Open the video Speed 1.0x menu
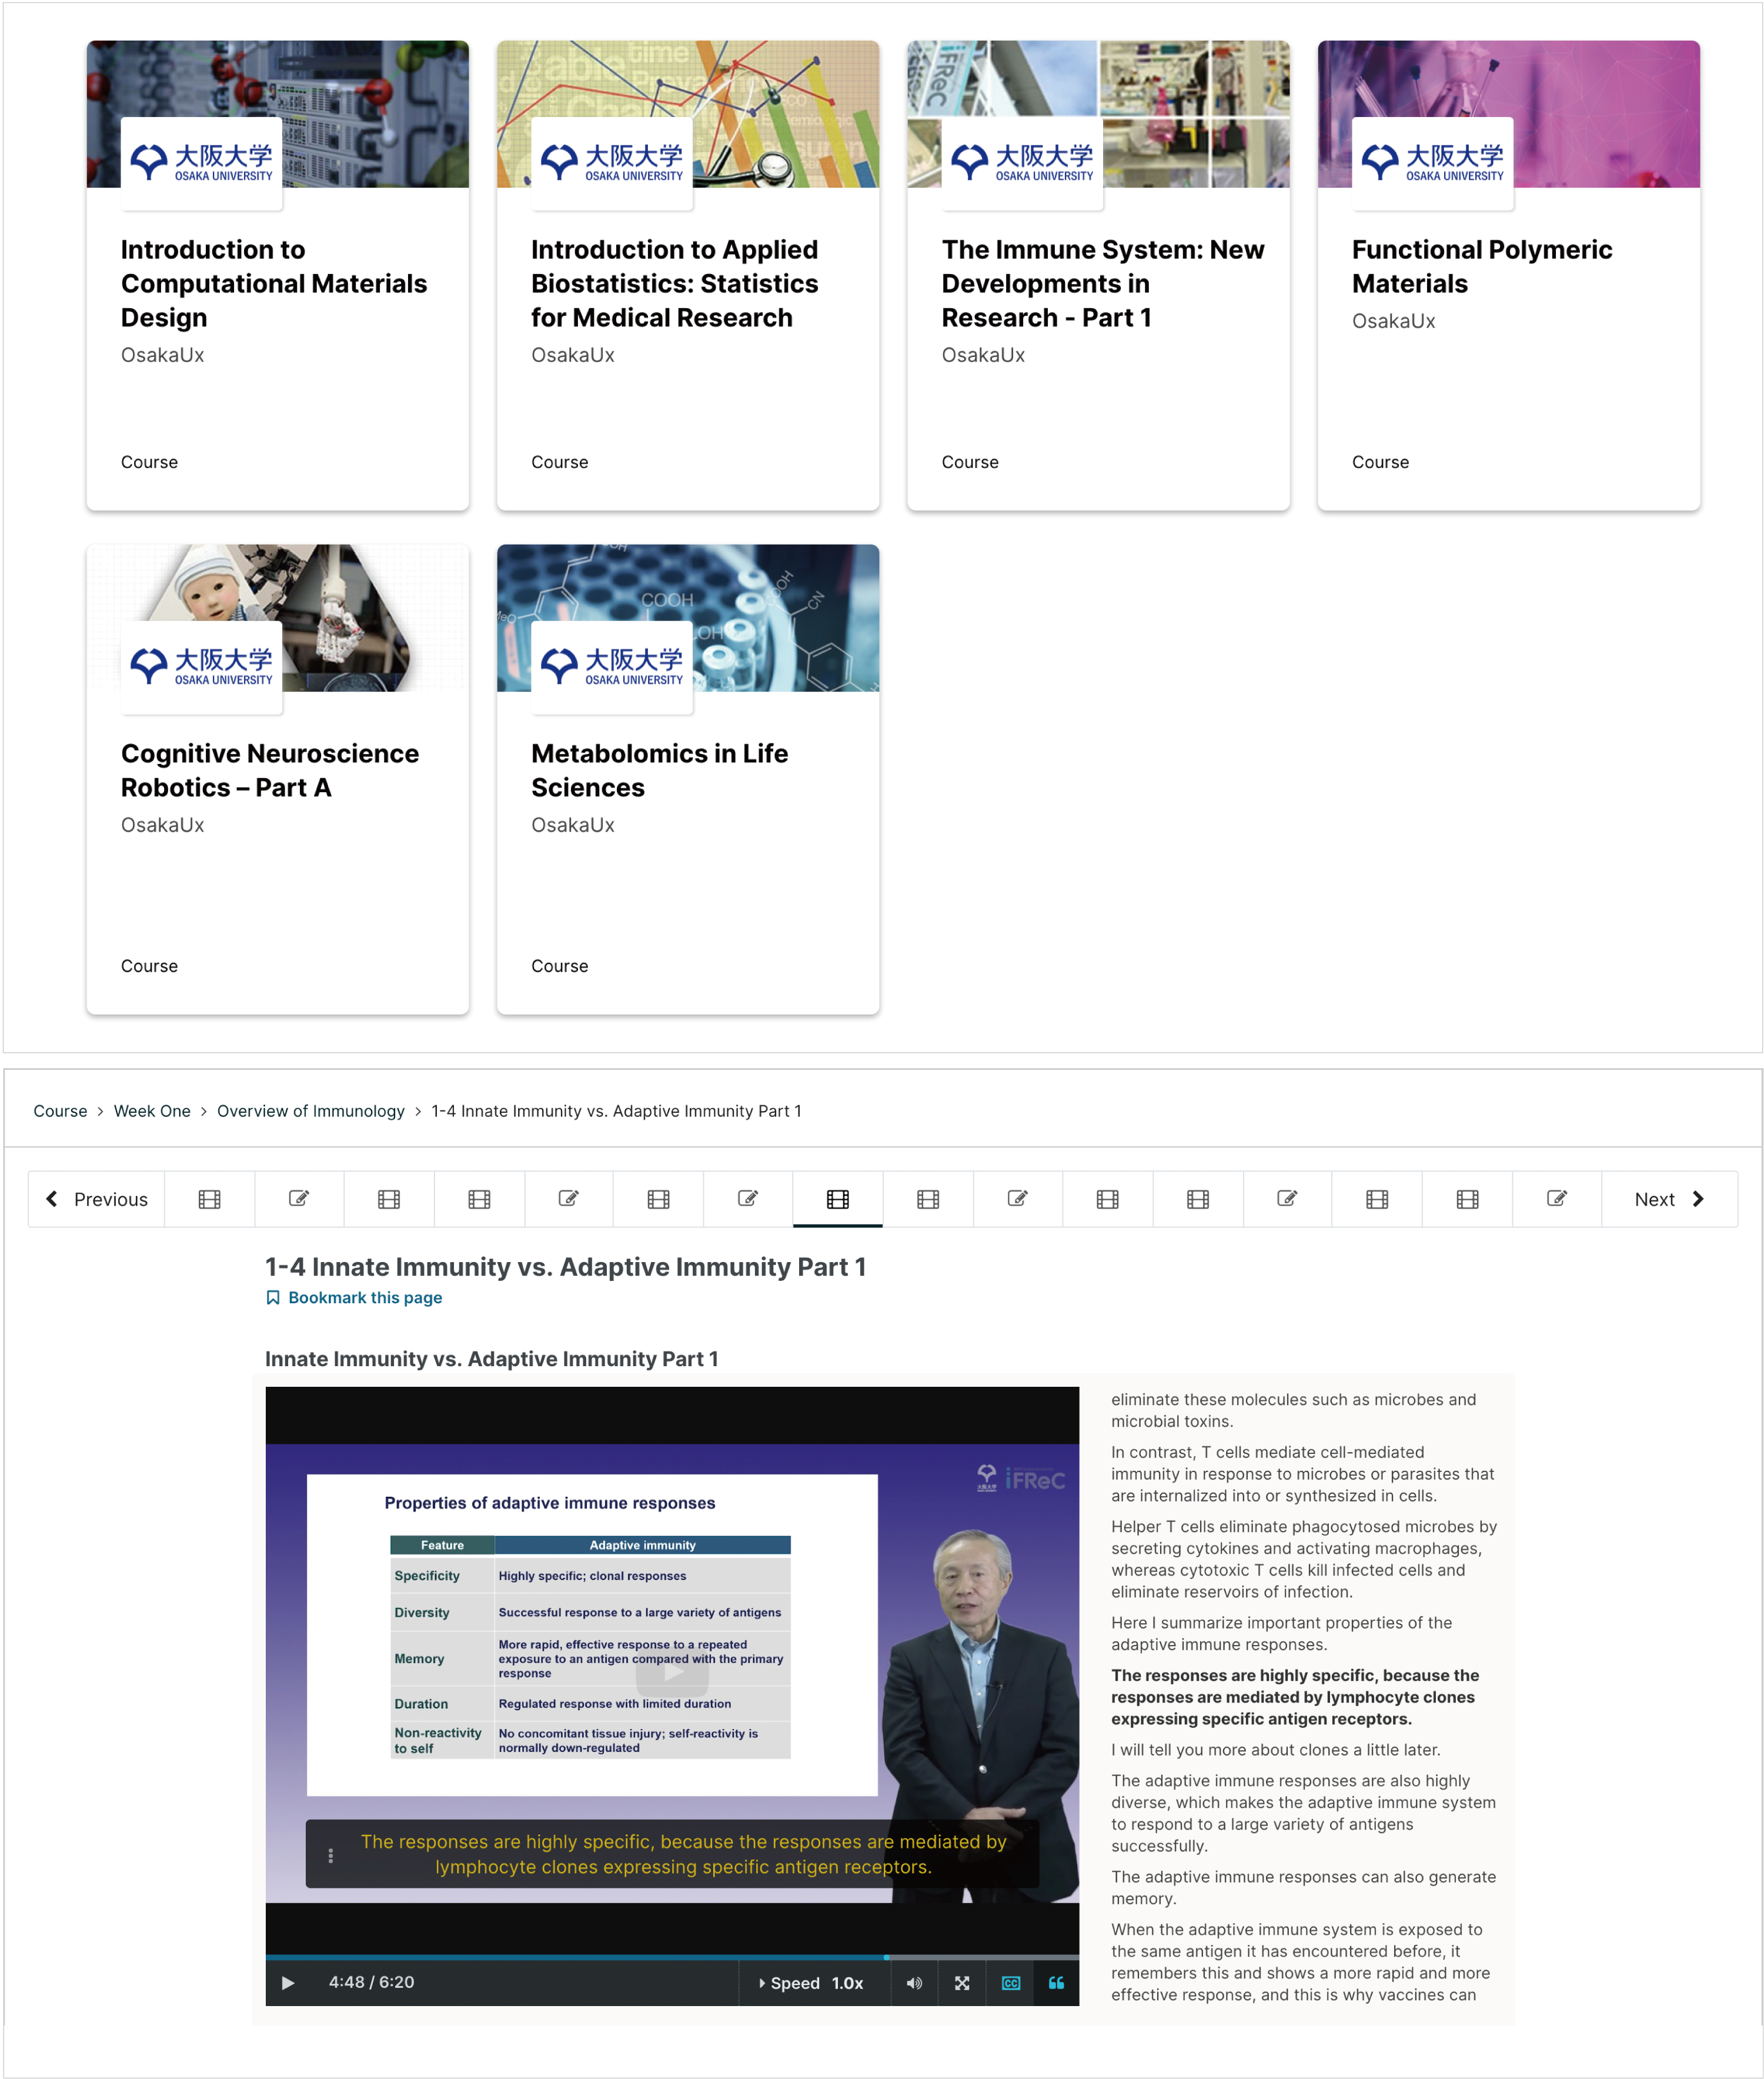The height and width of the screenshot is (2079, 1764). pos(812,1983)
